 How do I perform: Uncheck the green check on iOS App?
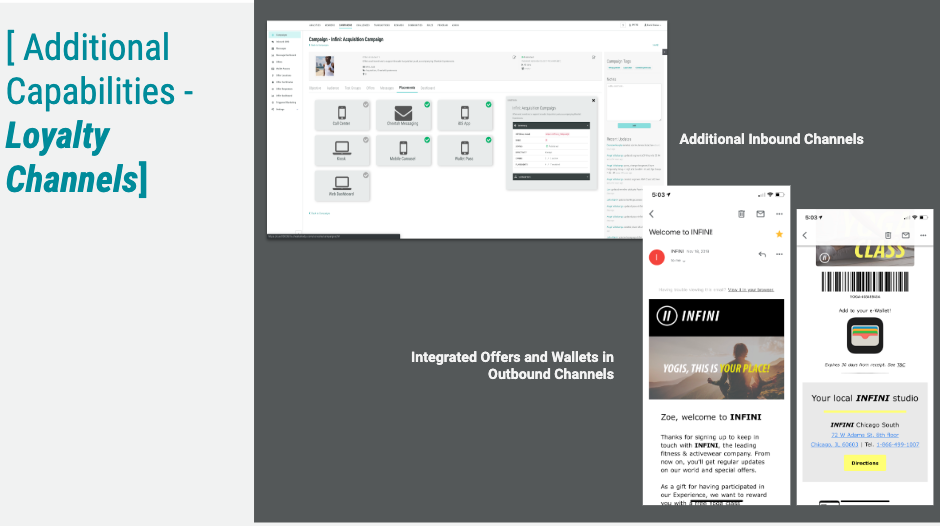(x=488, y=104)
